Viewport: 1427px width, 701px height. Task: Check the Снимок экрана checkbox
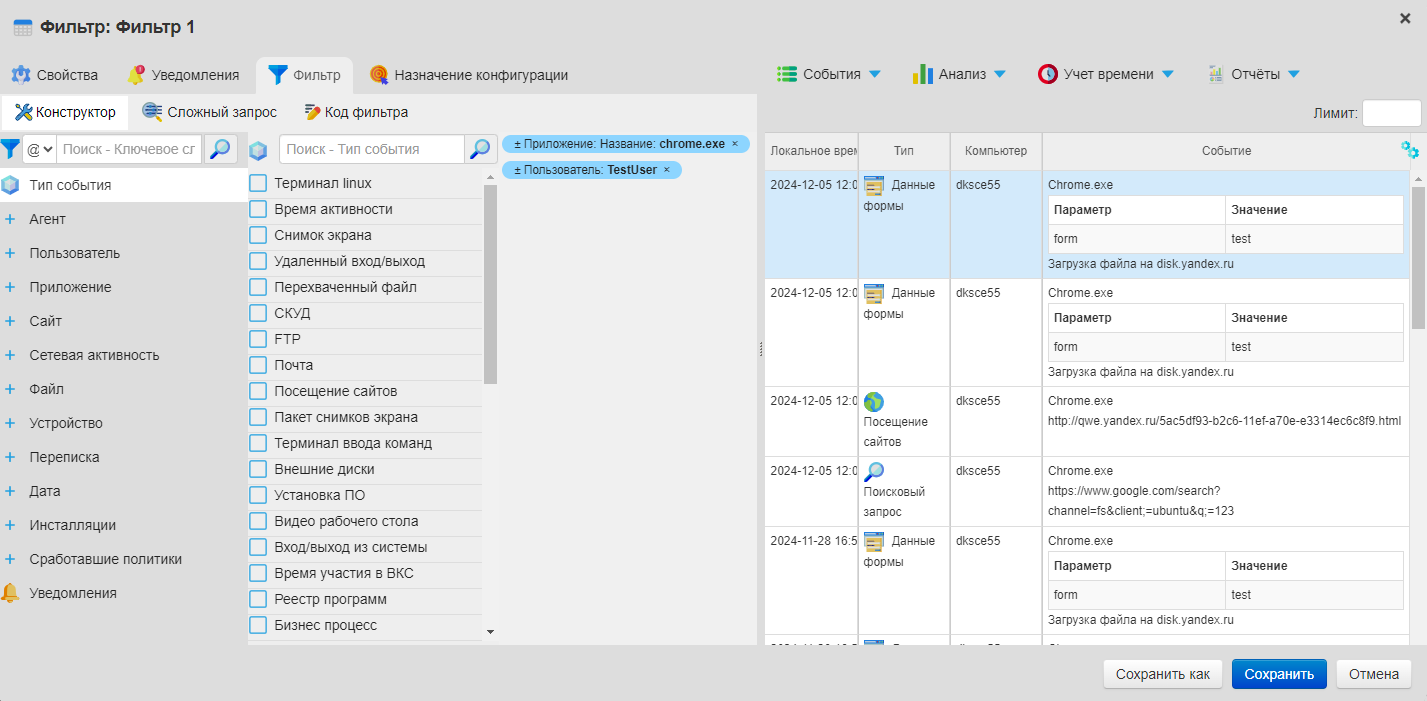[x=258, y=235]
